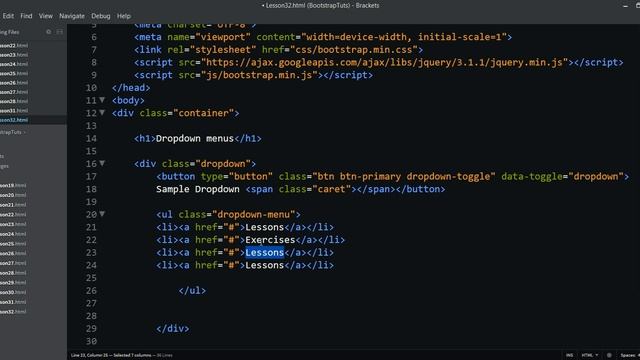Click the Spaces indentation setting
The height and width of the screenshot is (360, 640).
click(x=629, y=355)
